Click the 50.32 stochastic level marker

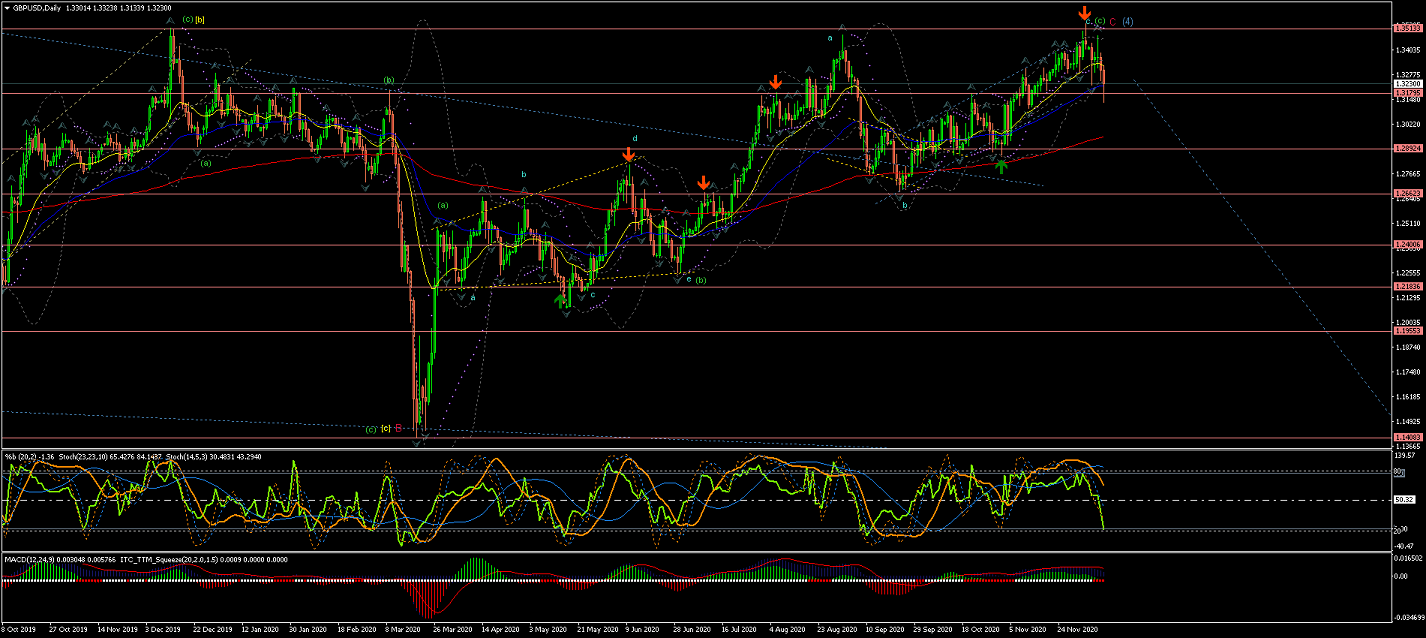pos(1405,500)
